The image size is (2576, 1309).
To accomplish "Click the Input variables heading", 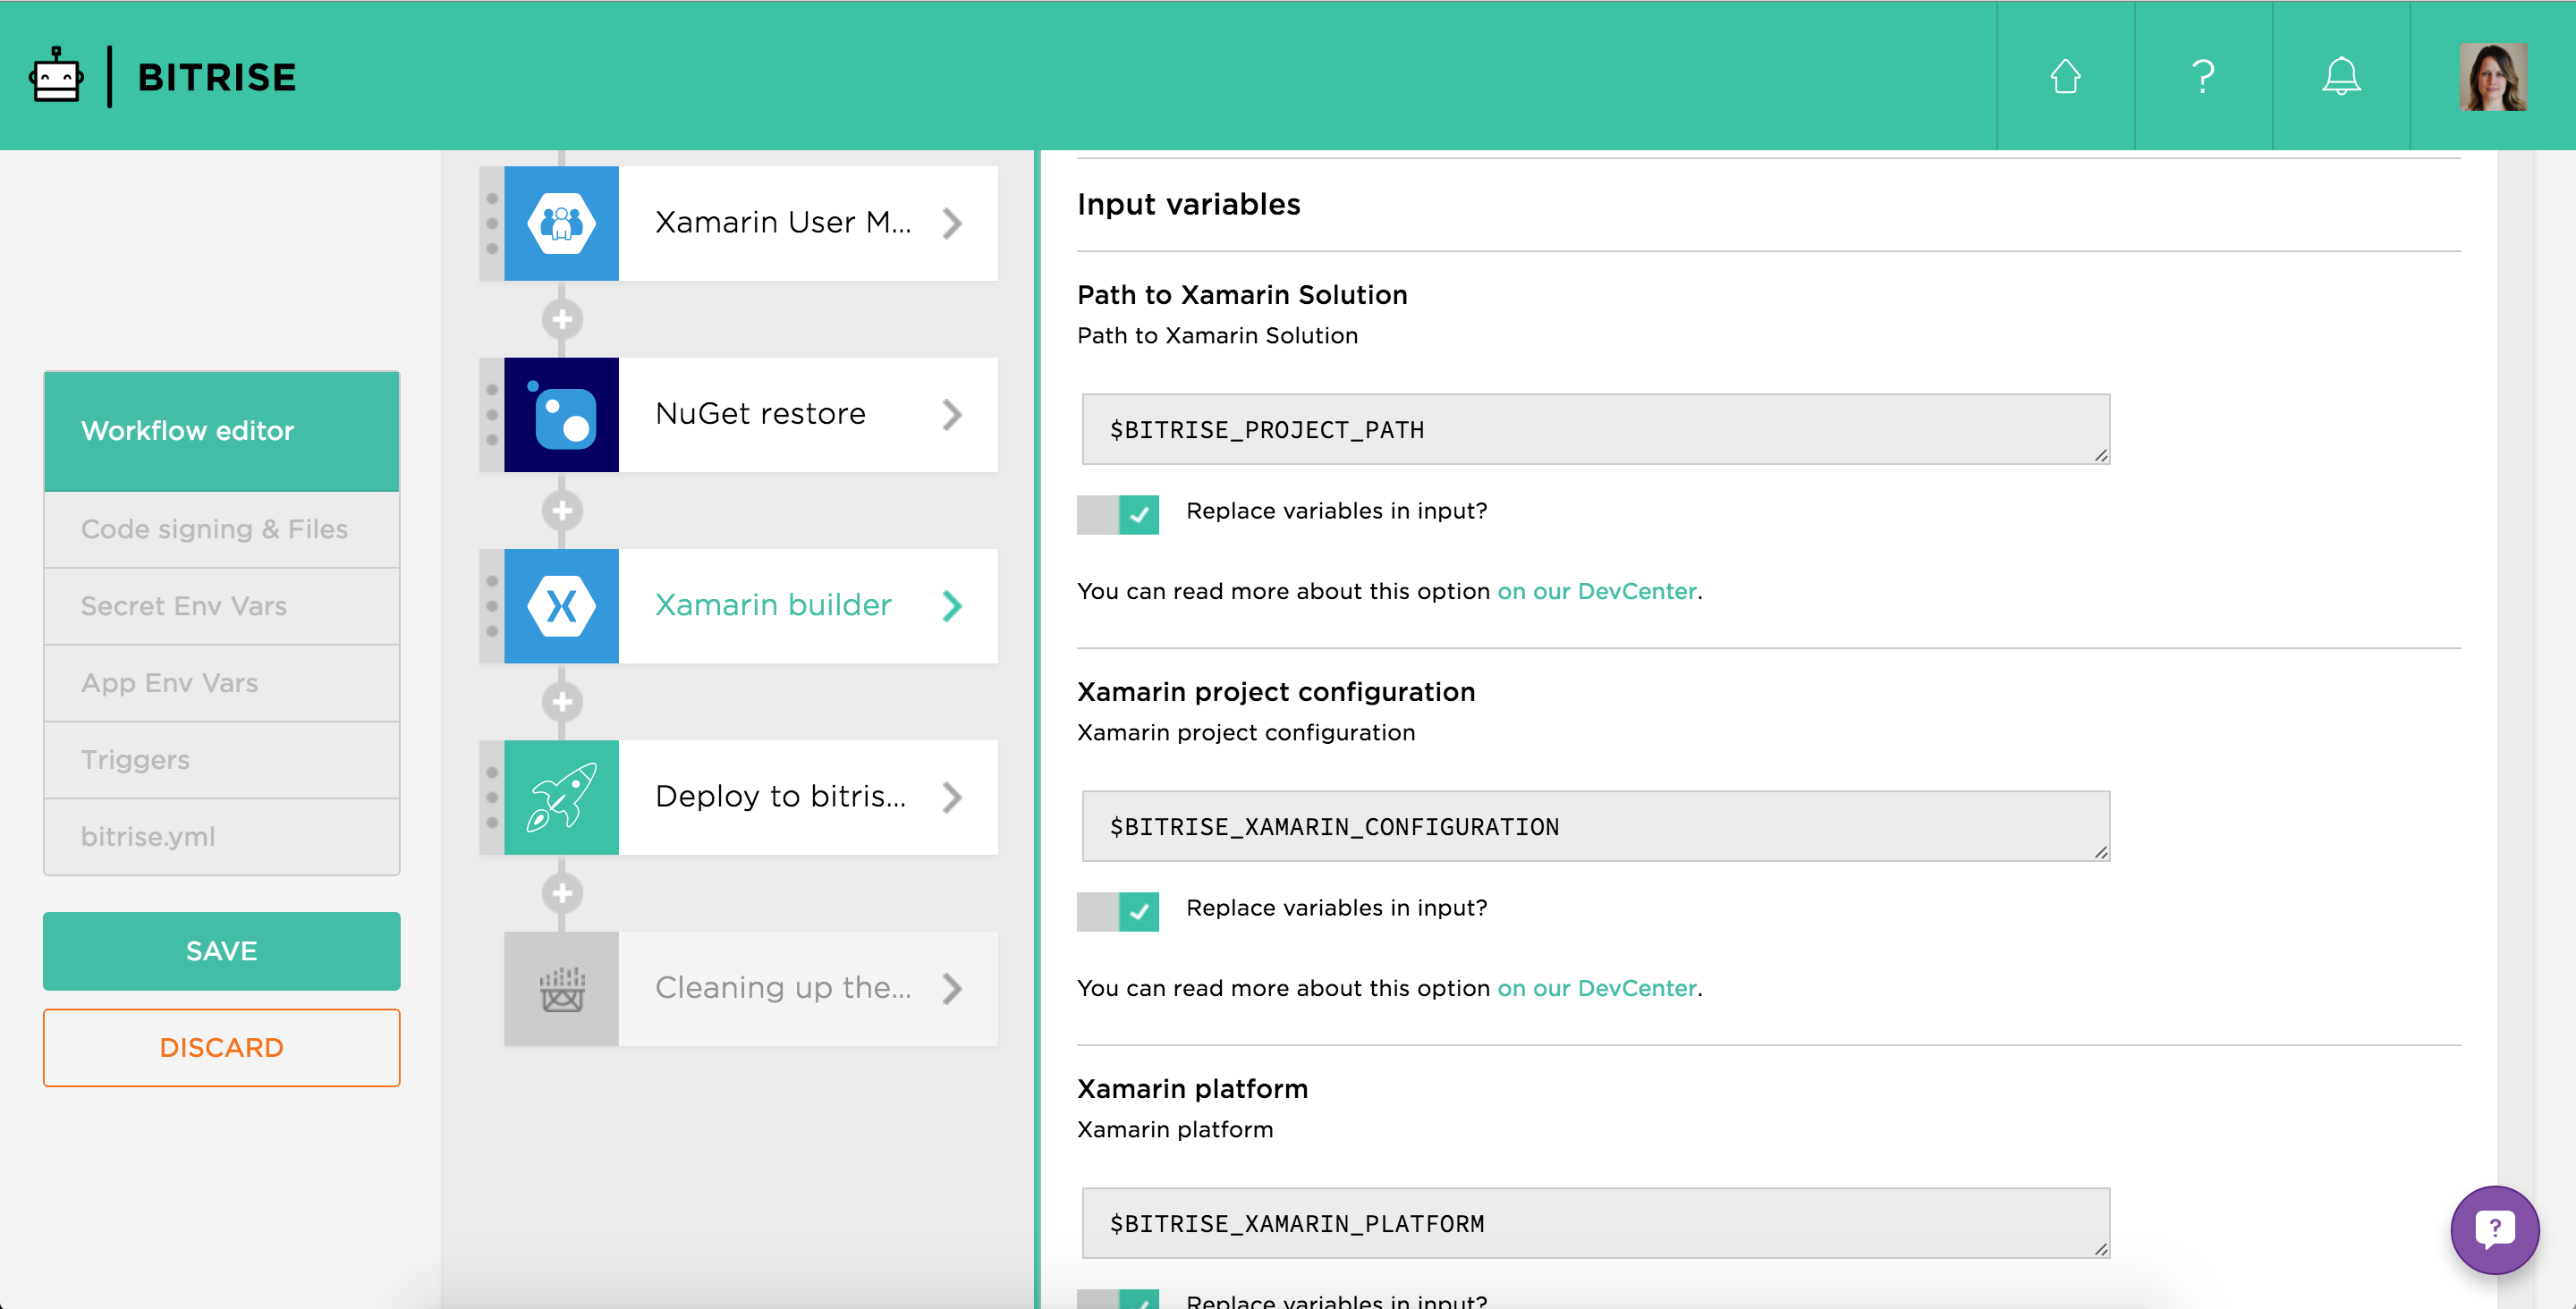I will click(1189, 205).
